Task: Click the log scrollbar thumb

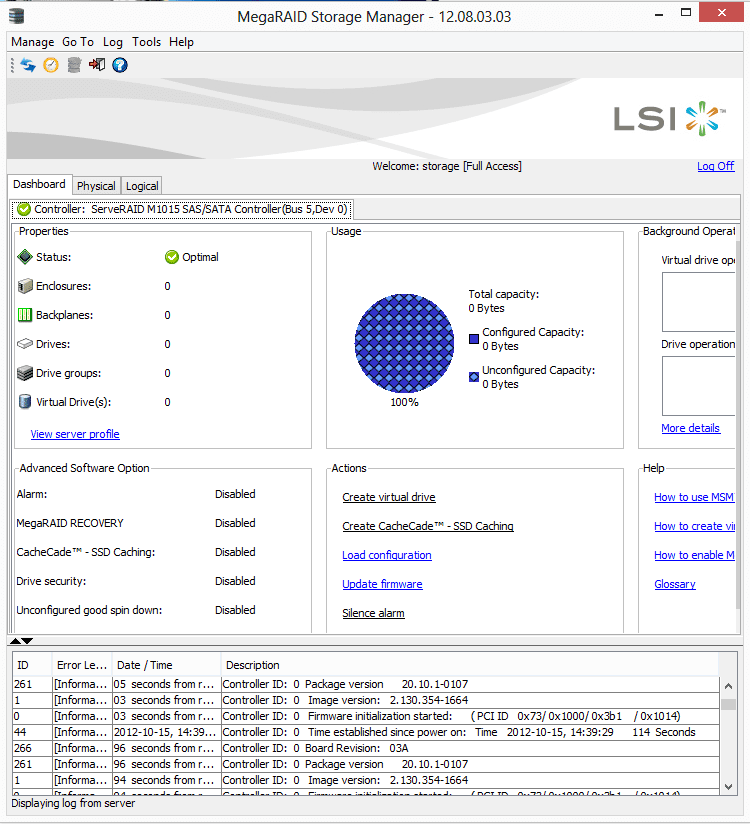Action: 728,704
